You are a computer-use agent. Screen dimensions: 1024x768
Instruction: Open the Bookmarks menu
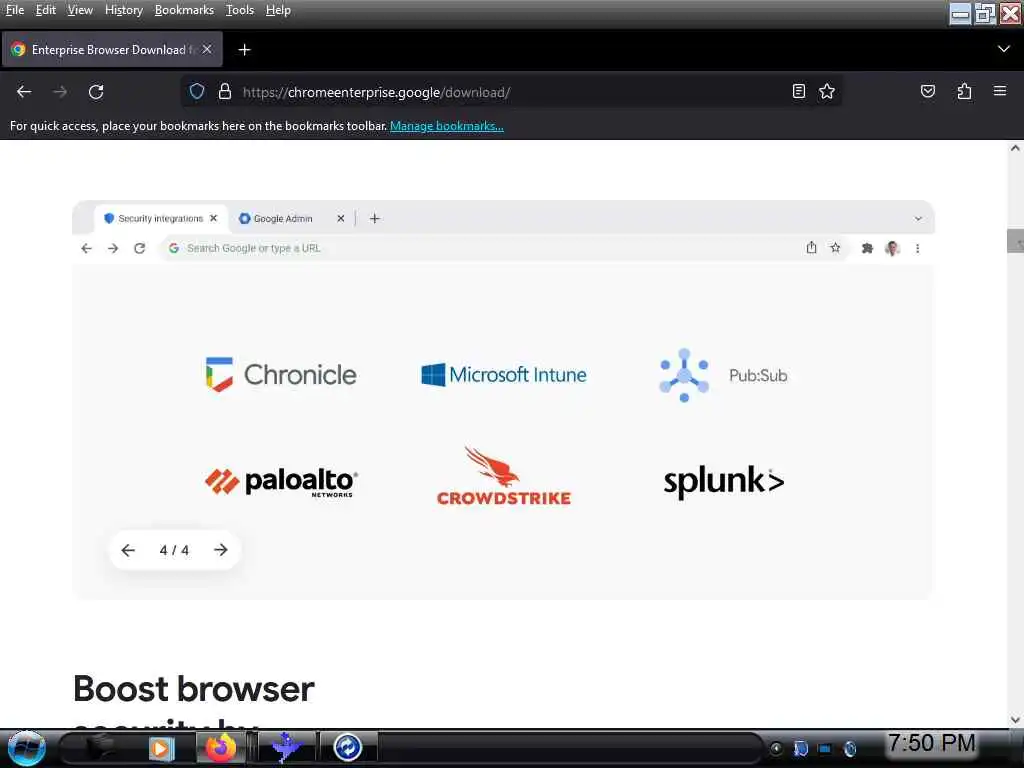184,10
